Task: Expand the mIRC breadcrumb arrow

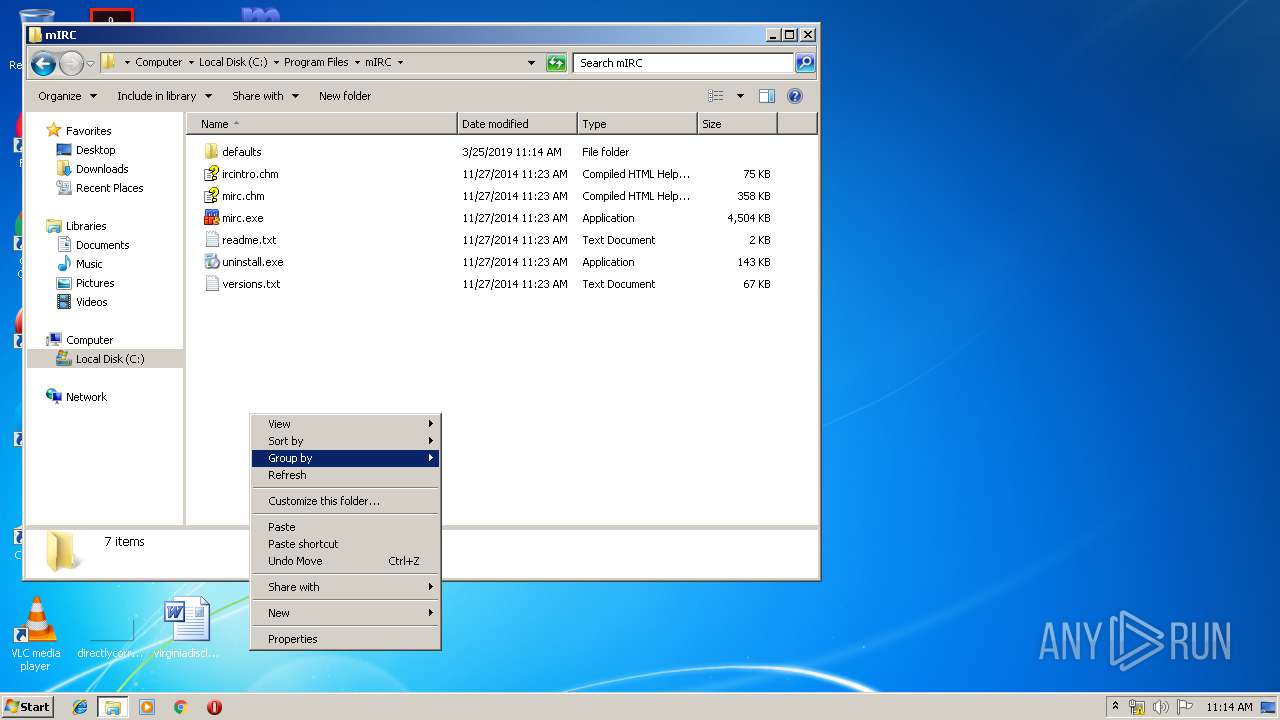Action: pyautogui.click(x=400, y=62)
